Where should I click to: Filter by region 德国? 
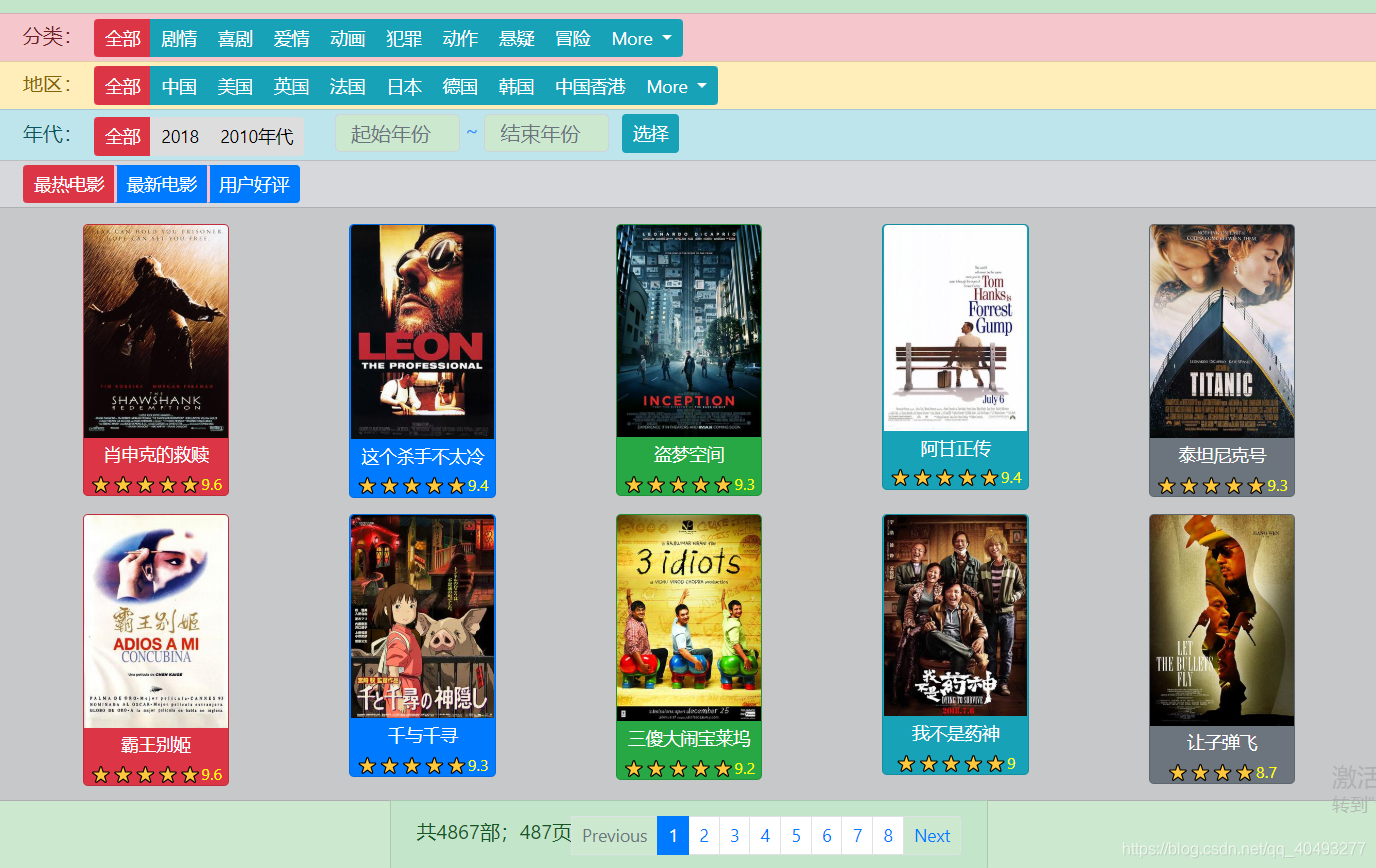(x=460, y=86)
